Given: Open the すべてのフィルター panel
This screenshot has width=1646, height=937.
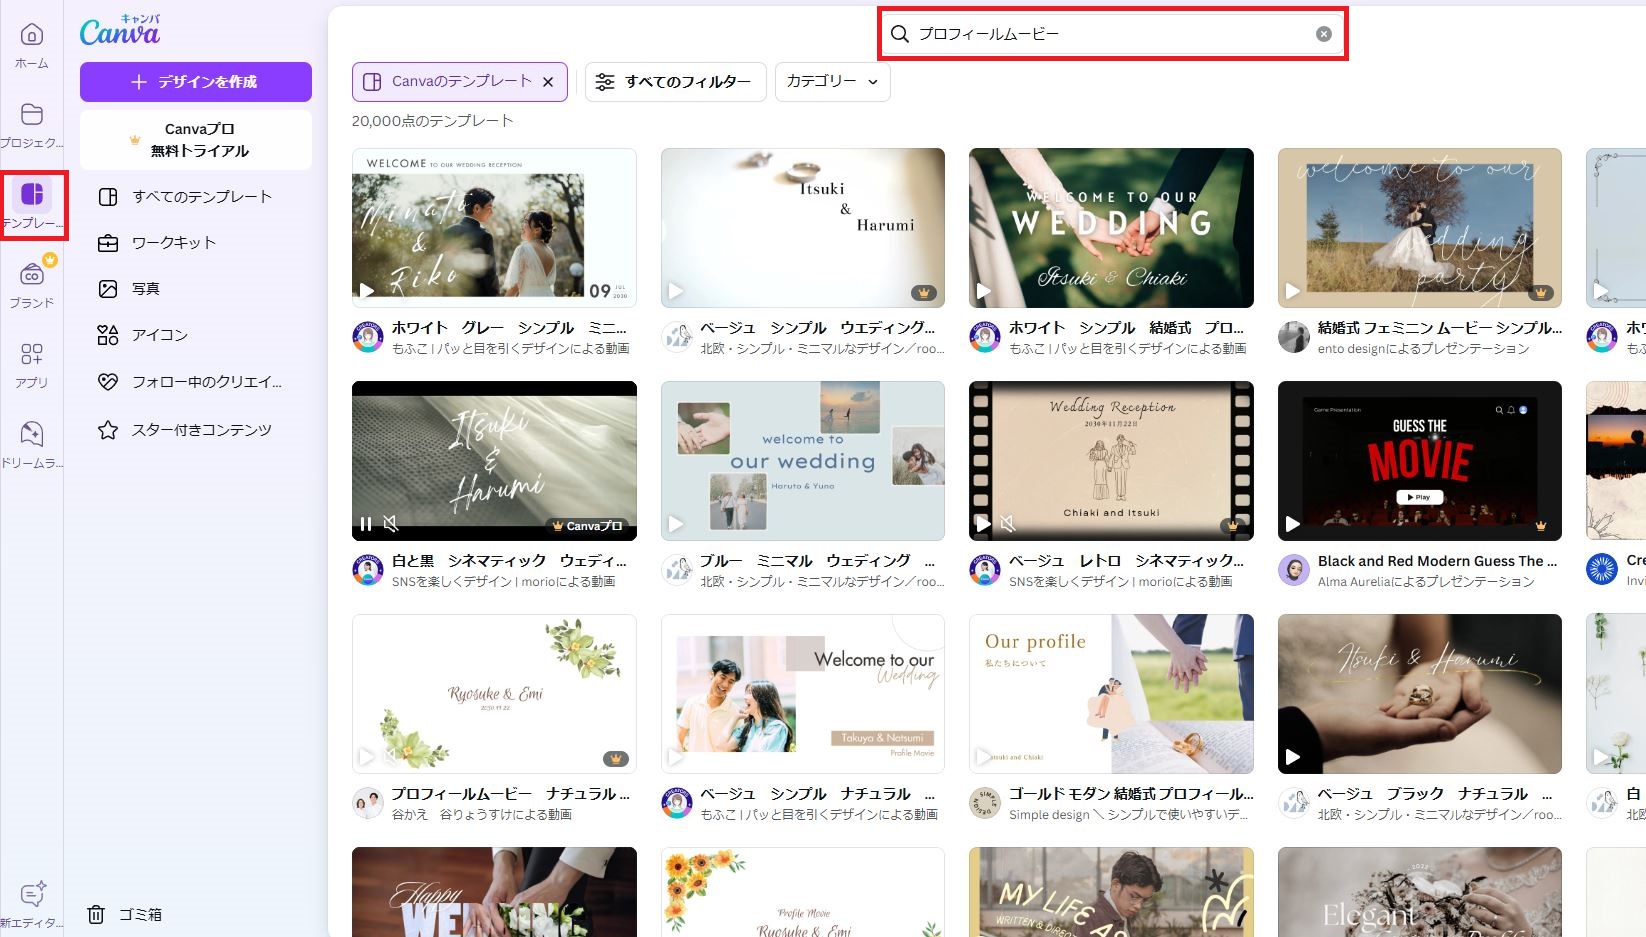Looking at the screenshot, I should tap(675, 82).
